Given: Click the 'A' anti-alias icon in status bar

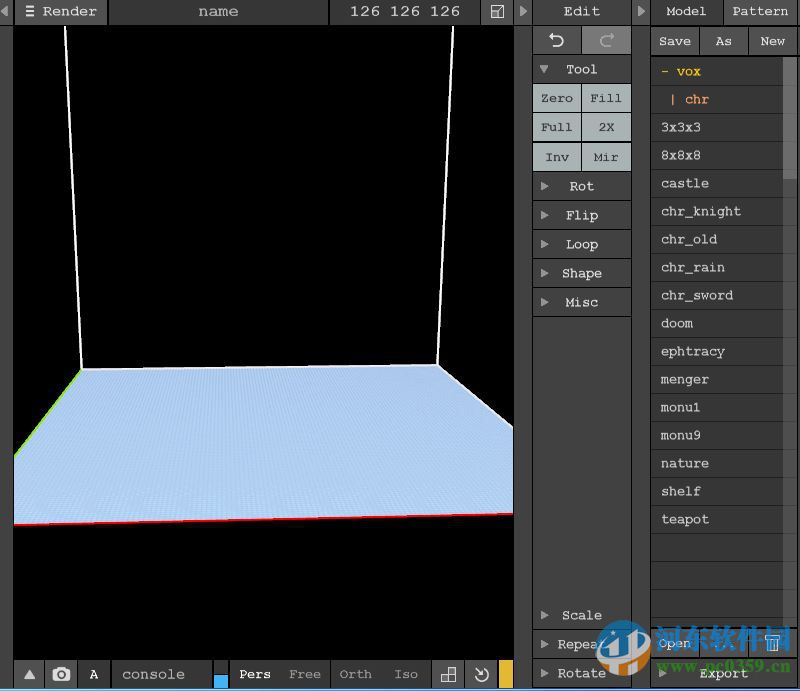Looking at the screenshot, I should coord(93,674).
